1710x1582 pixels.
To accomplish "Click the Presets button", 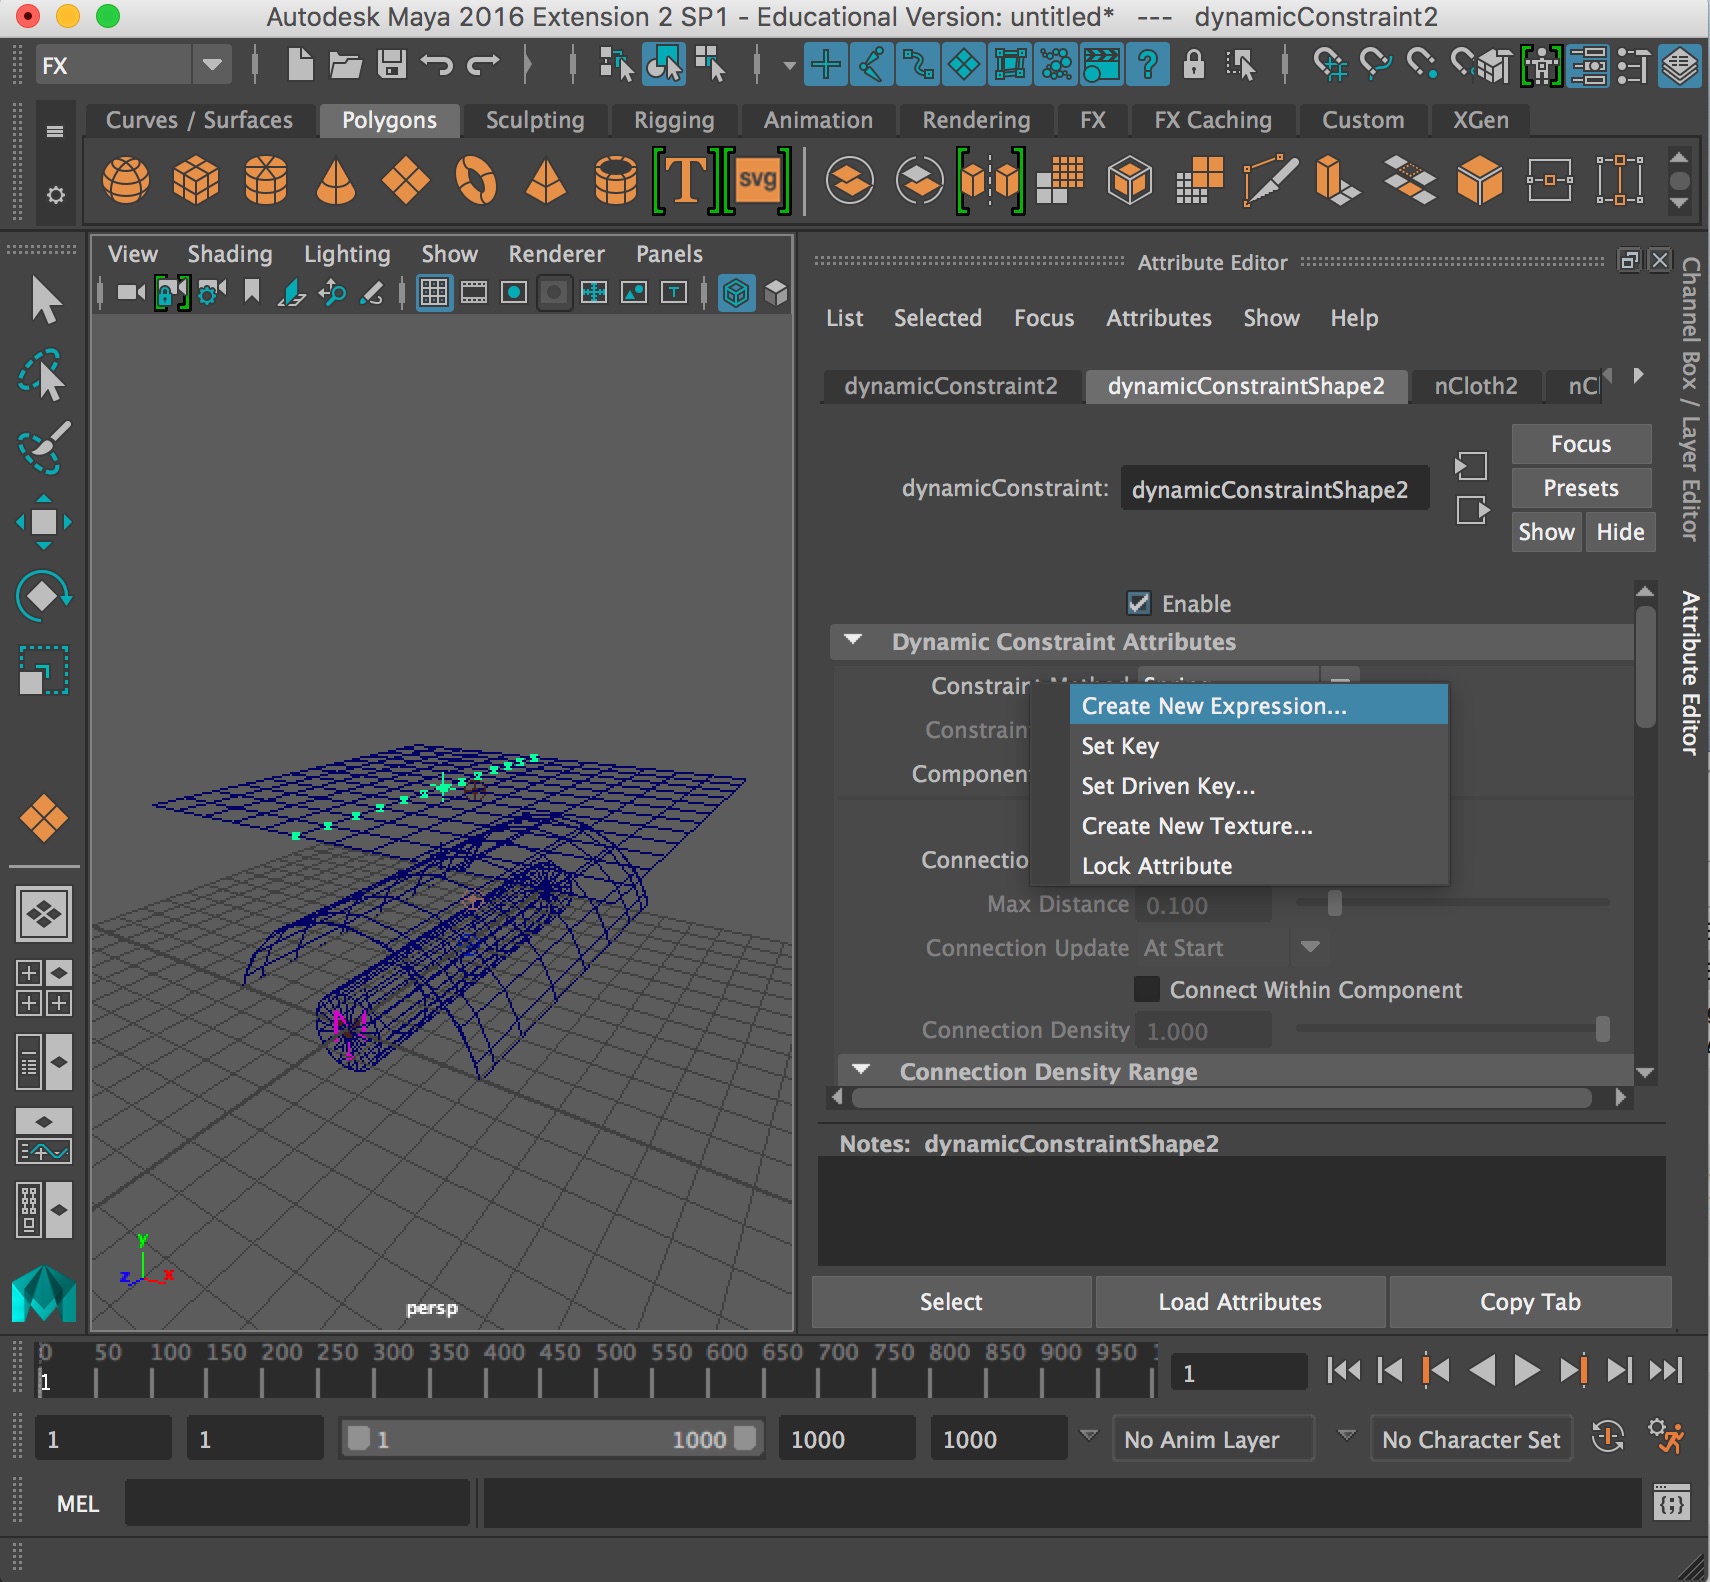I will tap(1581, 488).
